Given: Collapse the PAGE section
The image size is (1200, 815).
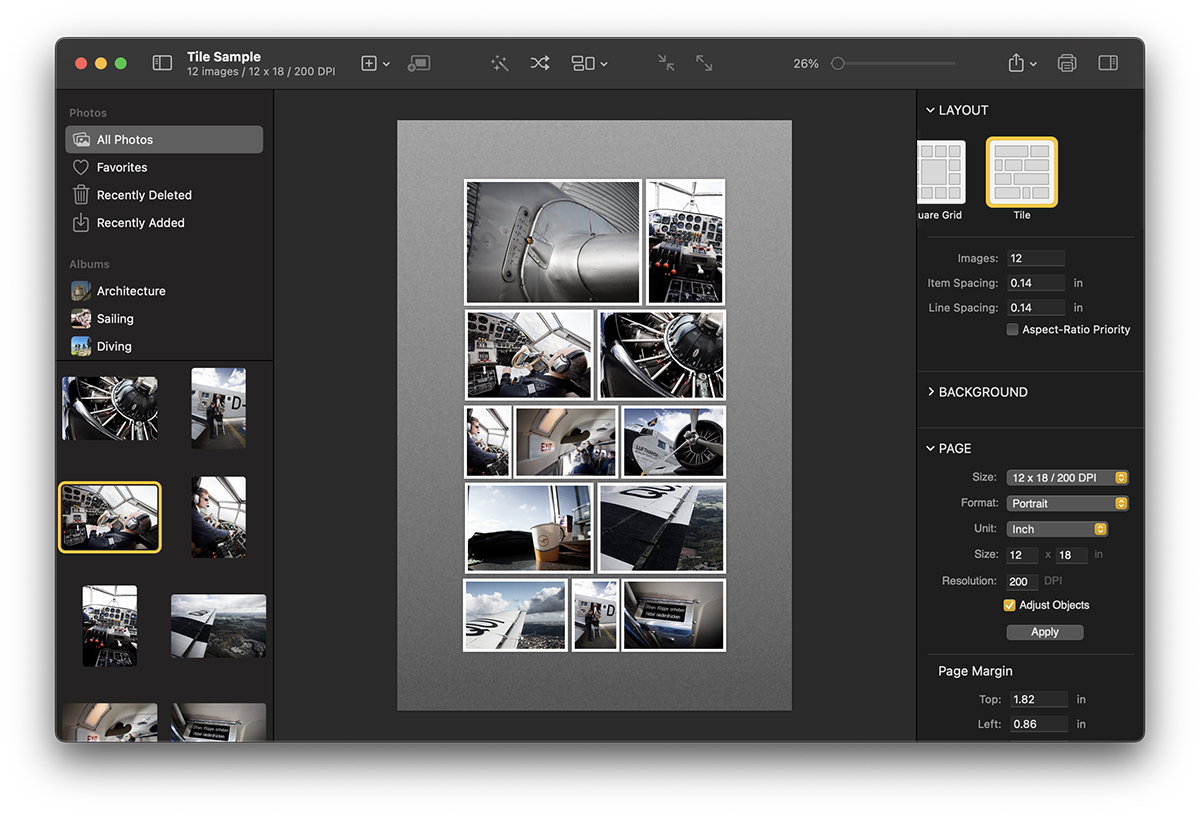Looking at the screenshot, I should (x=930, y=448).
